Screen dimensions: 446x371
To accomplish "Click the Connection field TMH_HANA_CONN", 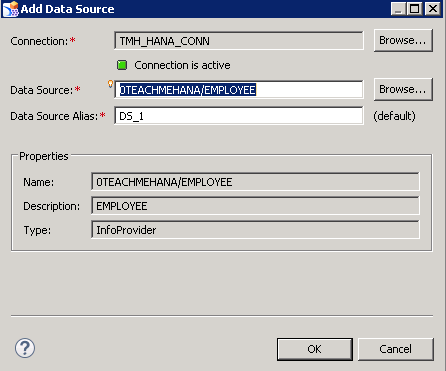I will point(239,41).
